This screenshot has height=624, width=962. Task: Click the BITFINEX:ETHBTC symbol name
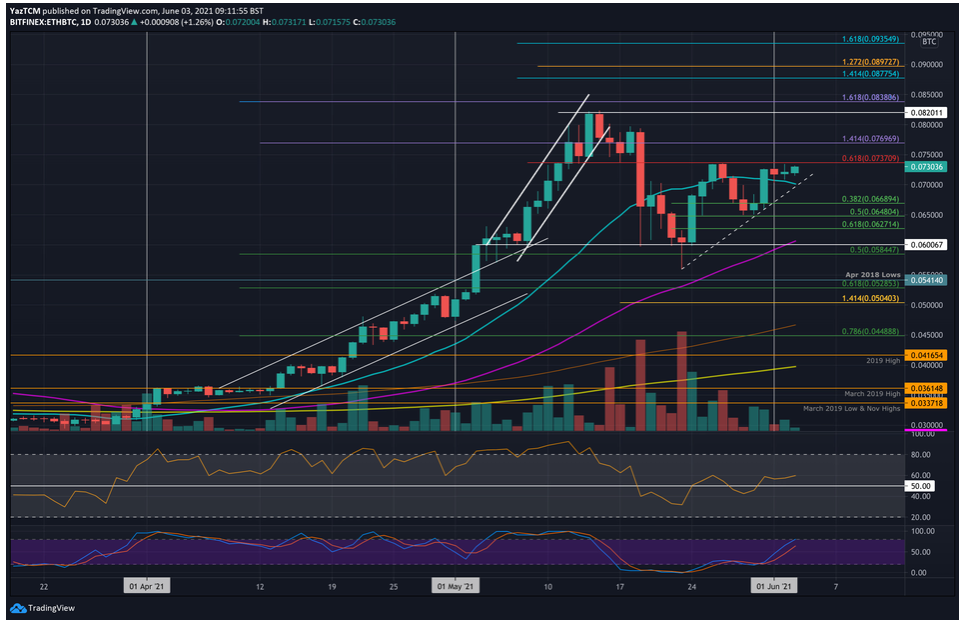pos(44,22)
